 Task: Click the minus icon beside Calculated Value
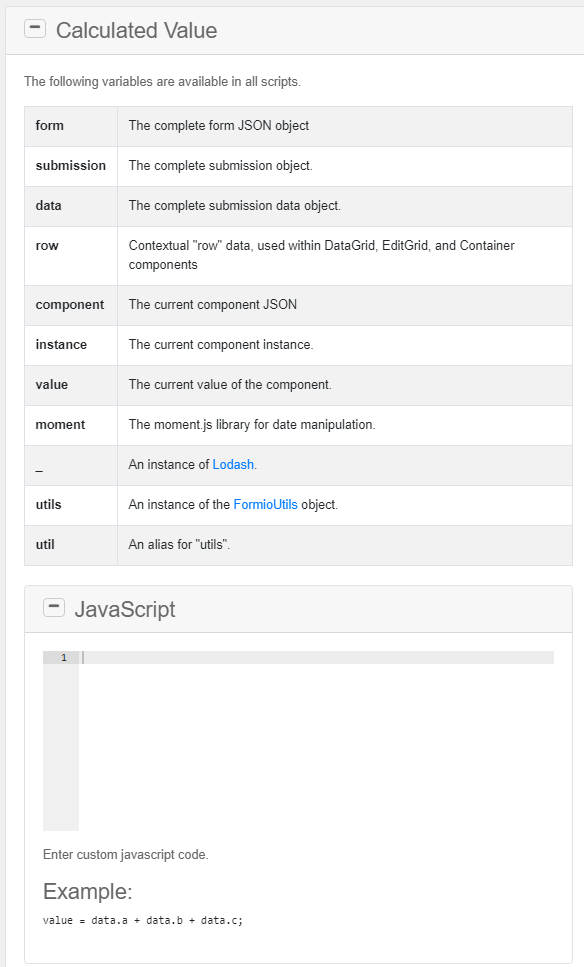tap(35, 29)
